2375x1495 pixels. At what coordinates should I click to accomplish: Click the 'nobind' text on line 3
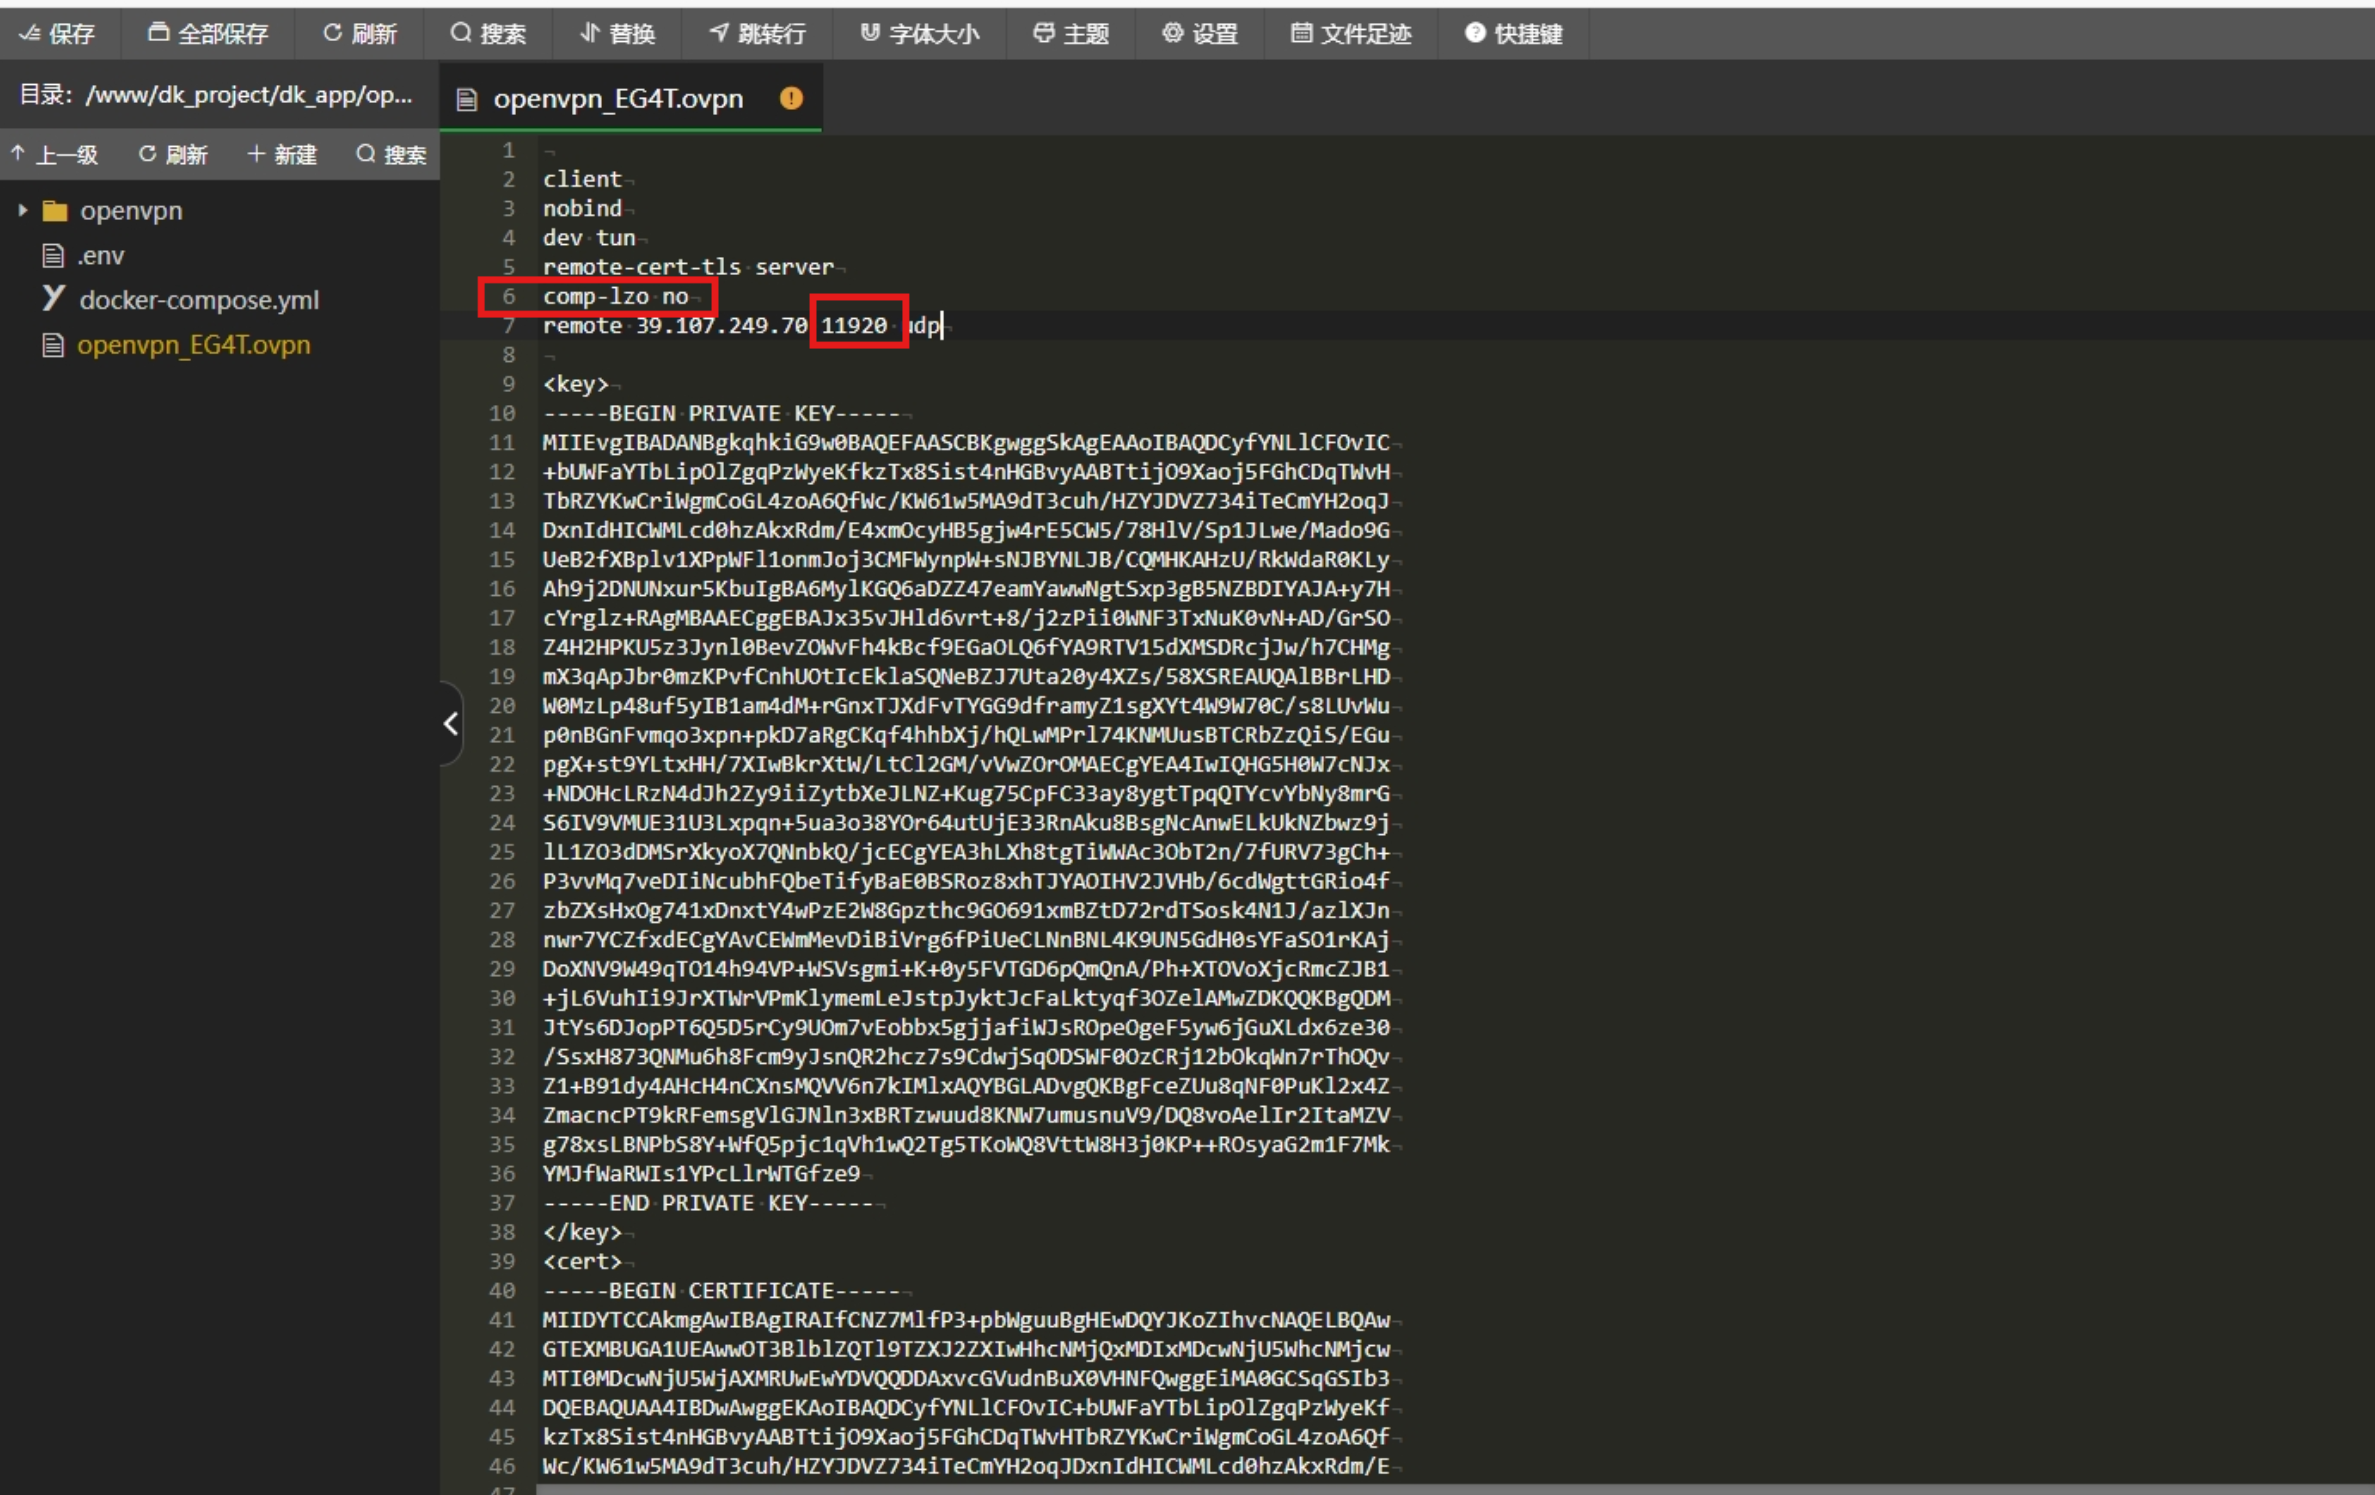[x=582, y=208]
